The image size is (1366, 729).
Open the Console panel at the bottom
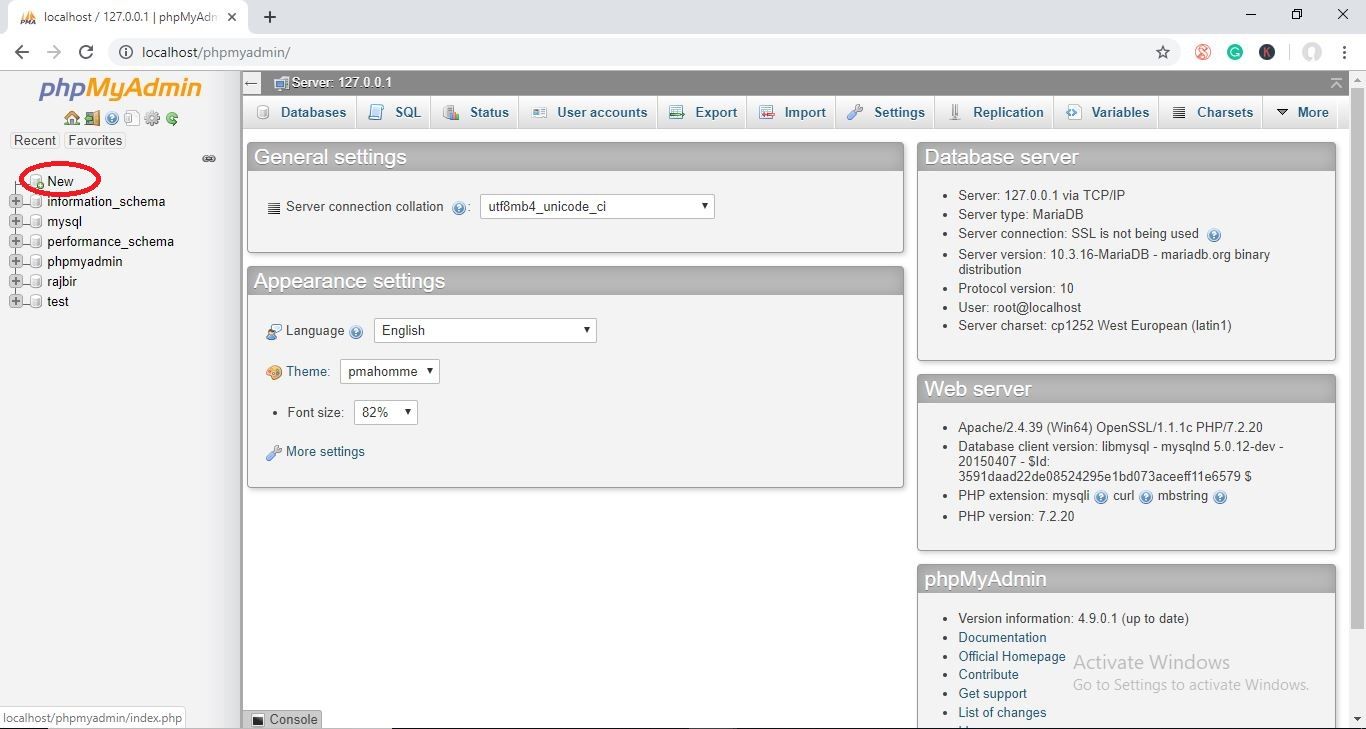(x=283, y=719)
